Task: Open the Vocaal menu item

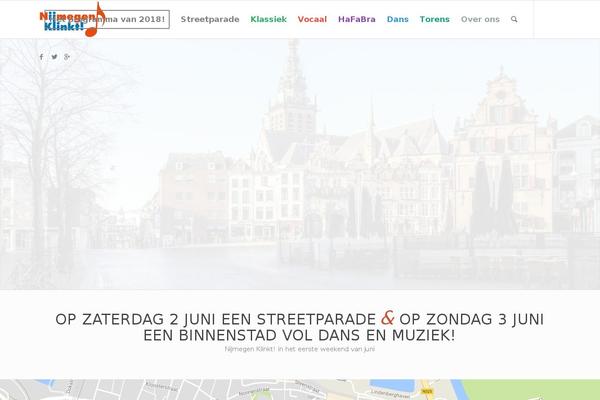Action: pos(312,19)
